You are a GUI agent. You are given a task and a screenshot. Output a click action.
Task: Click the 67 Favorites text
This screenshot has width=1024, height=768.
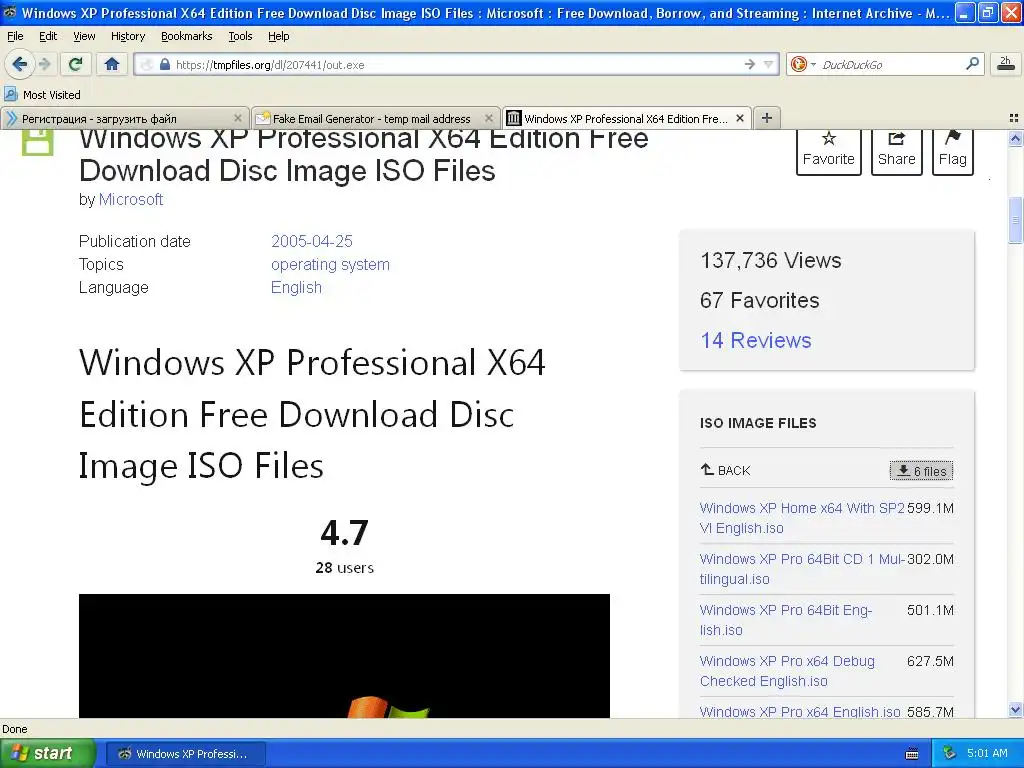(760, 300)
